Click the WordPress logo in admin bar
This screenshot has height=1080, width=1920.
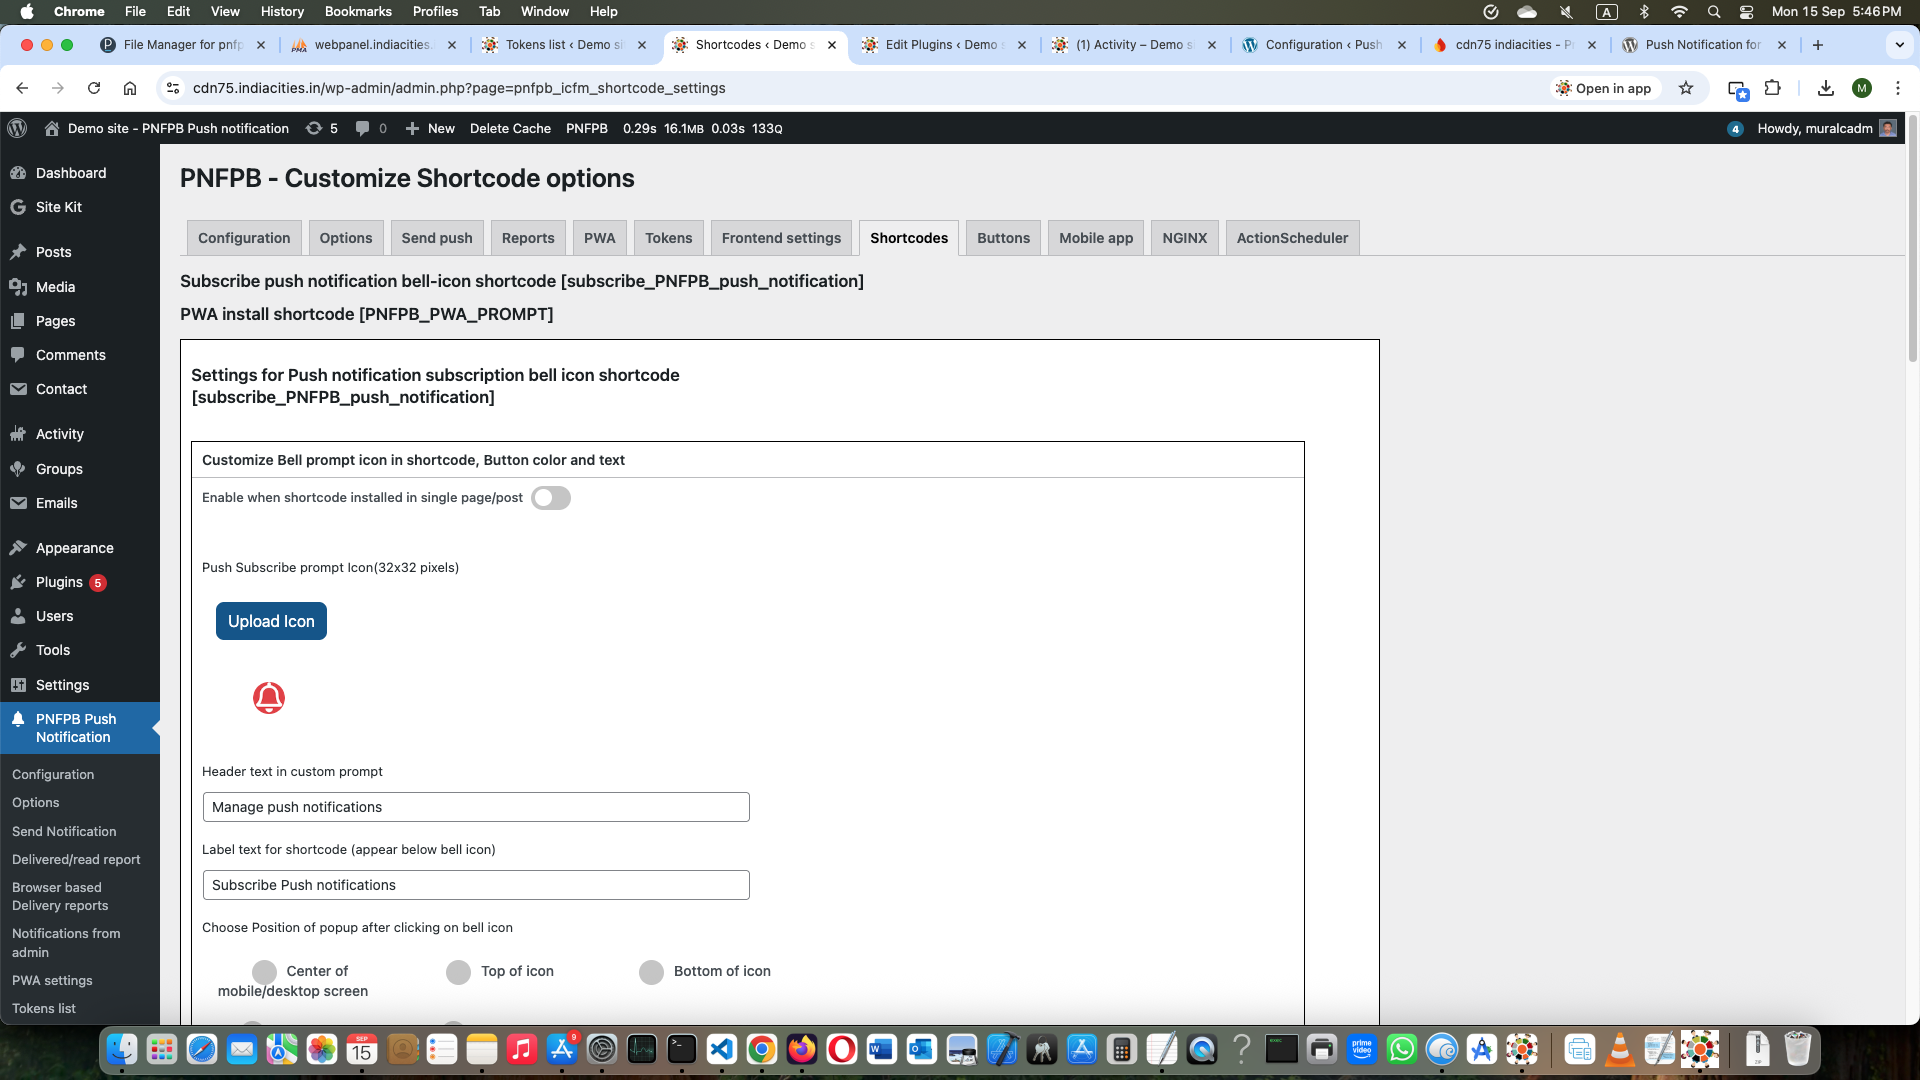(x=17, y=128)
